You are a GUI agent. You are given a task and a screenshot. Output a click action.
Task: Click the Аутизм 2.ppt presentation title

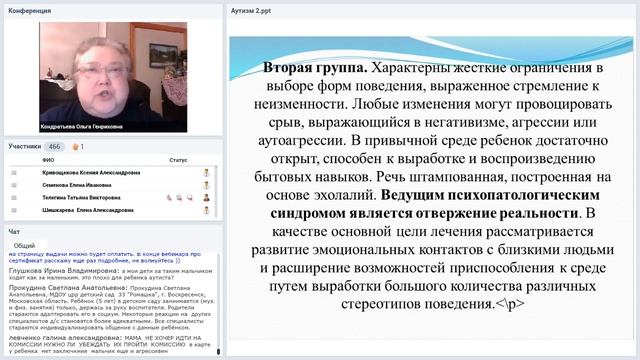click(x=251, y=11)
